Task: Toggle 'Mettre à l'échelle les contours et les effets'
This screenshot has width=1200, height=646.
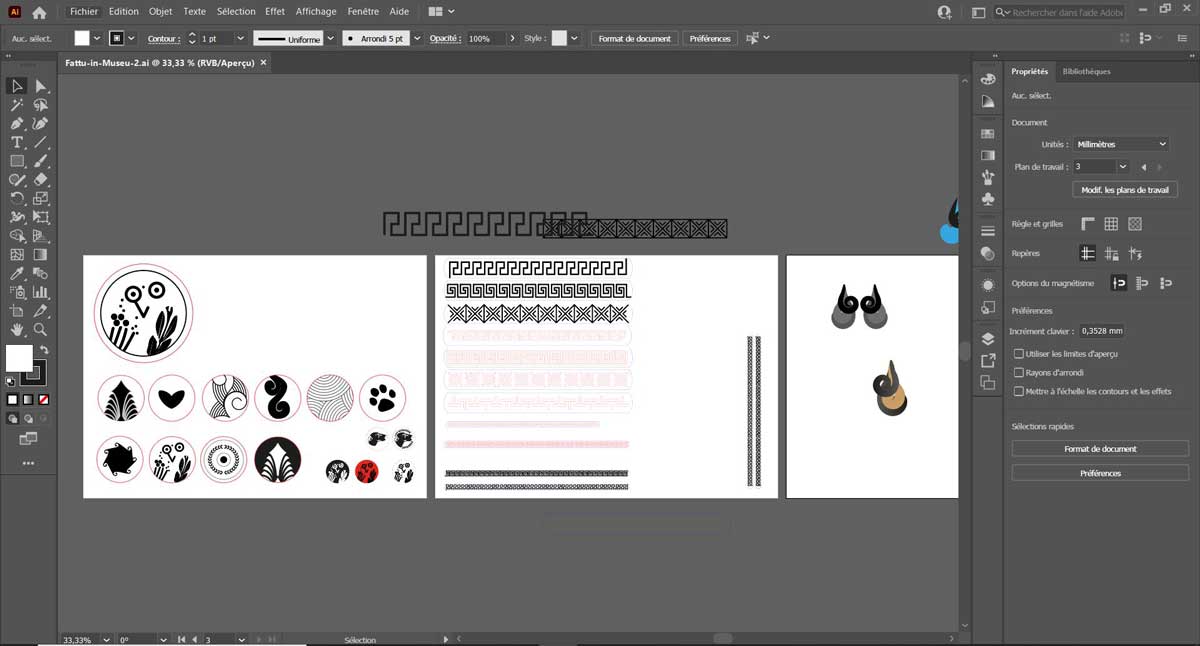Action: click(x=1018, y=392)
